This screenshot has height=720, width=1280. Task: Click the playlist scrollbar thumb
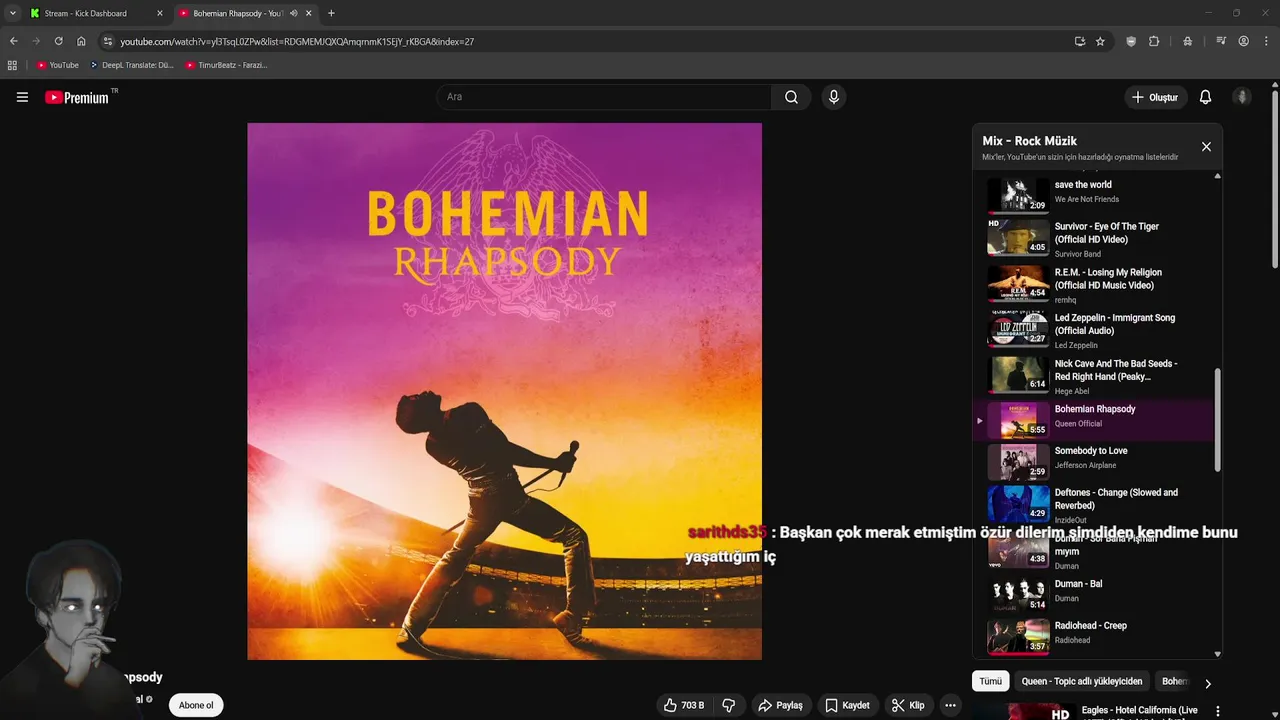1217,420
